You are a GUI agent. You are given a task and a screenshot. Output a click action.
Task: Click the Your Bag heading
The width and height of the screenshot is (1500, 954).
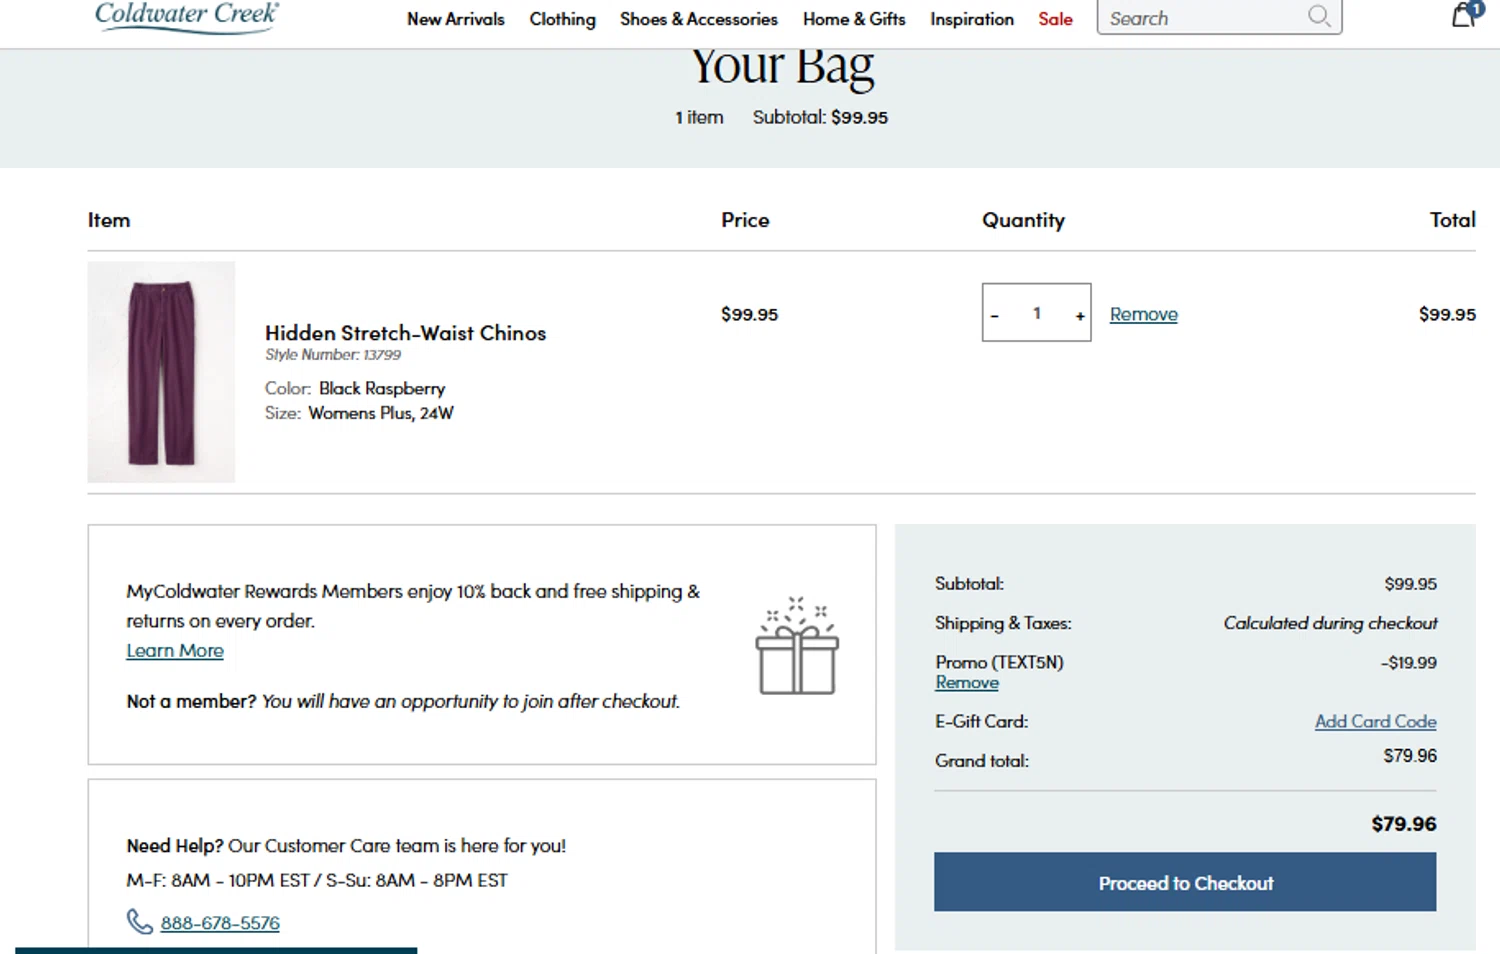pos(783,67)
